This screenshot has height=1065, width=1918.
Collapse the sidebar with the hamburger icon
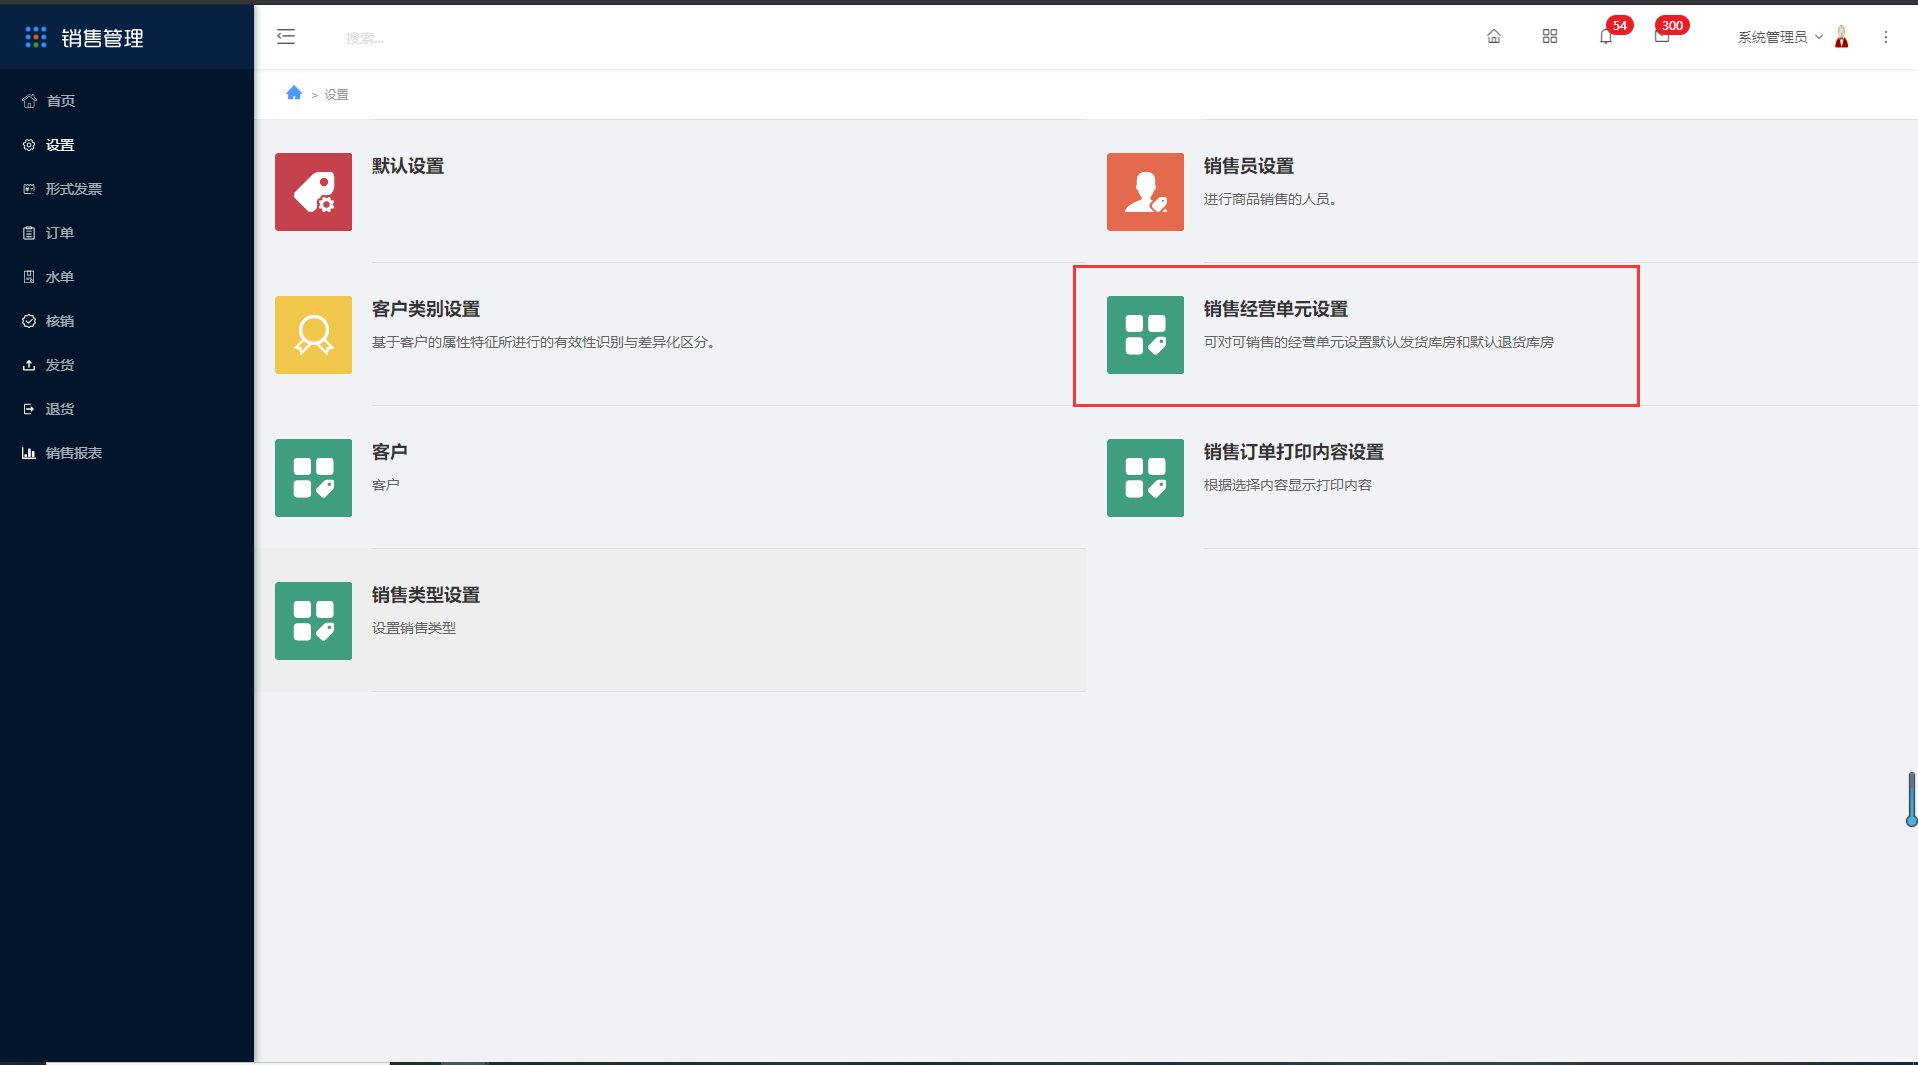click(286, 37)
